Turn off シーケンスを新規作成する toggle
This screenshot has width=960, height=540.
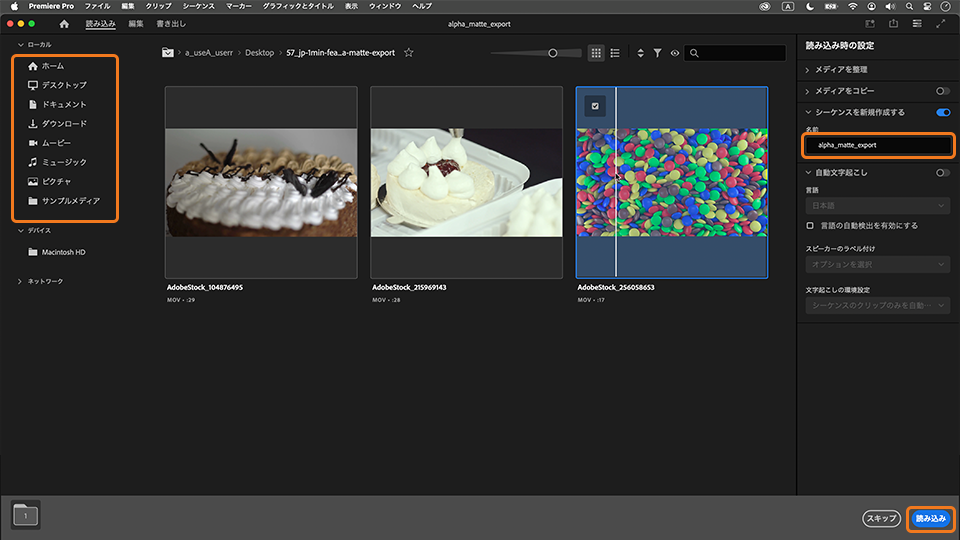[x=942, y=112]
